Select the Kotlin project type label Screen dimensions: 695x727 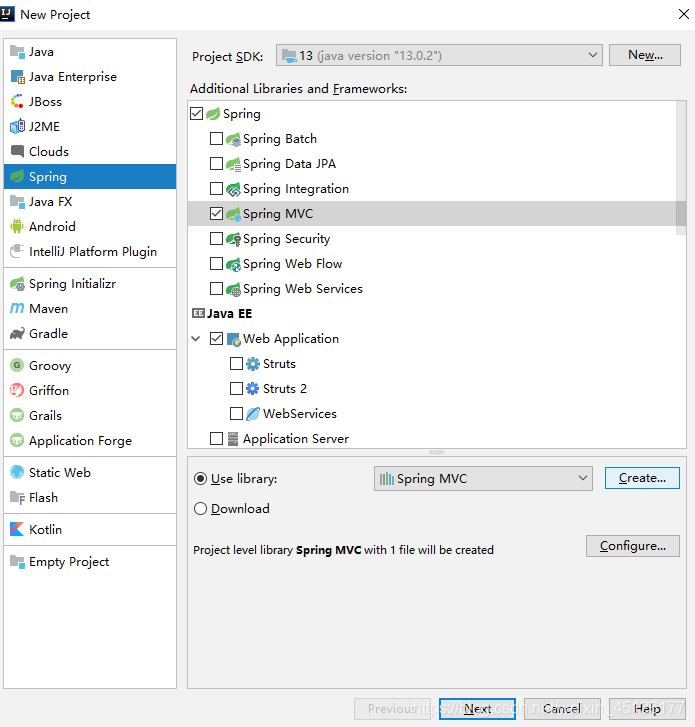point(45,529)
